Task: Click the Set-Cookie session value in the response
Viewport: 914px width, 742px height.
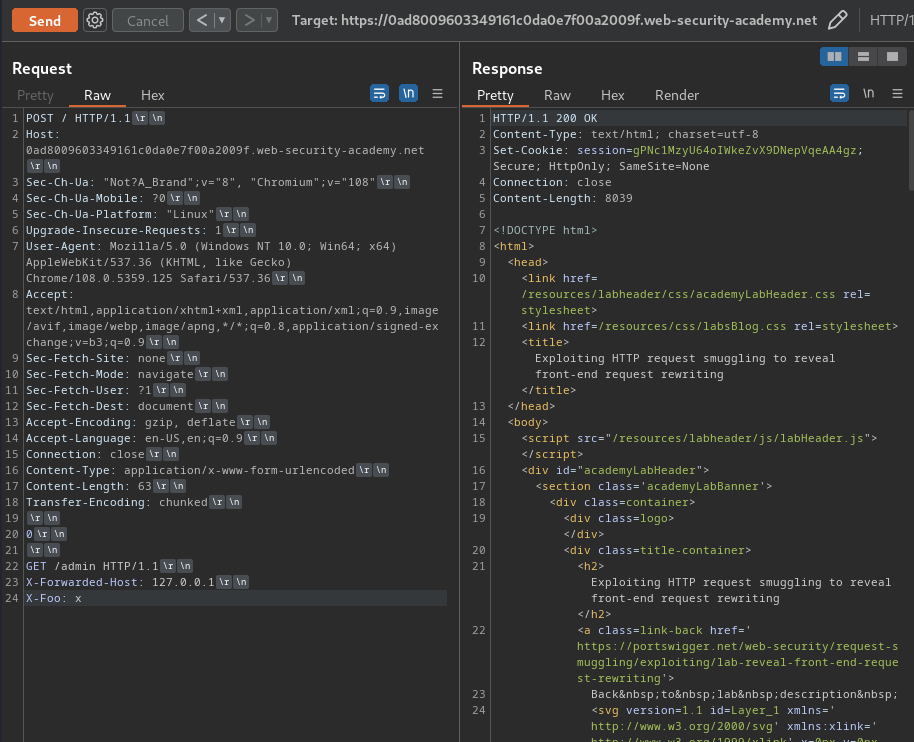Action: click(x=744, y=150)
